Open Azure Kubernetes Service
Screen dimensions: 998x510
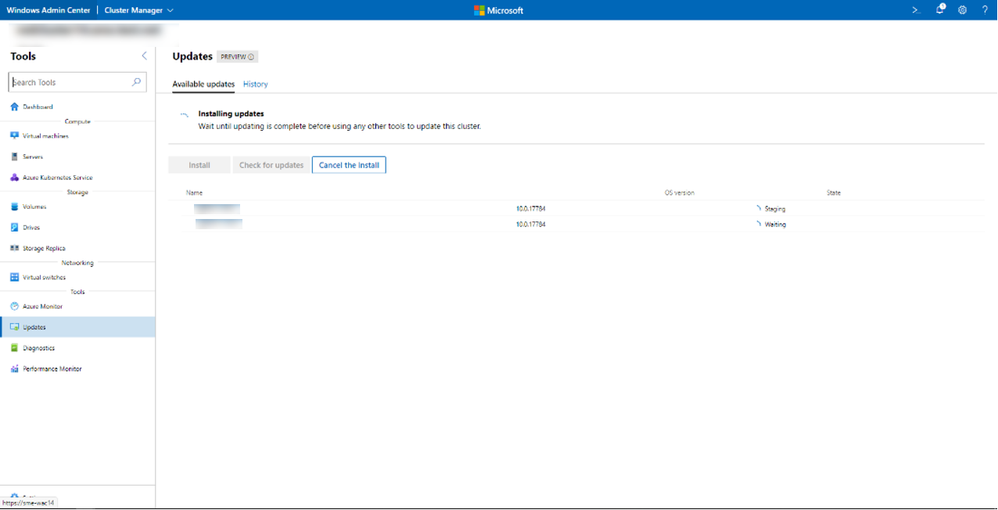point(57,178)
